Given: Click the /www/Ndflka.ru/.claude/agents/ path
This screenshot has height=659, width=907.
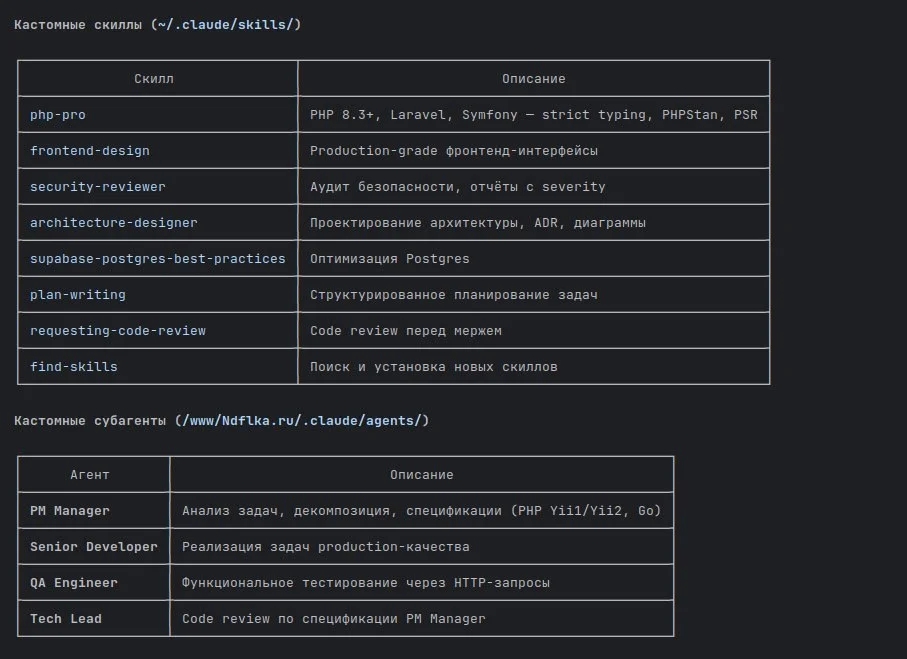Looking at the screenshot, I should [x=302, y=421].
